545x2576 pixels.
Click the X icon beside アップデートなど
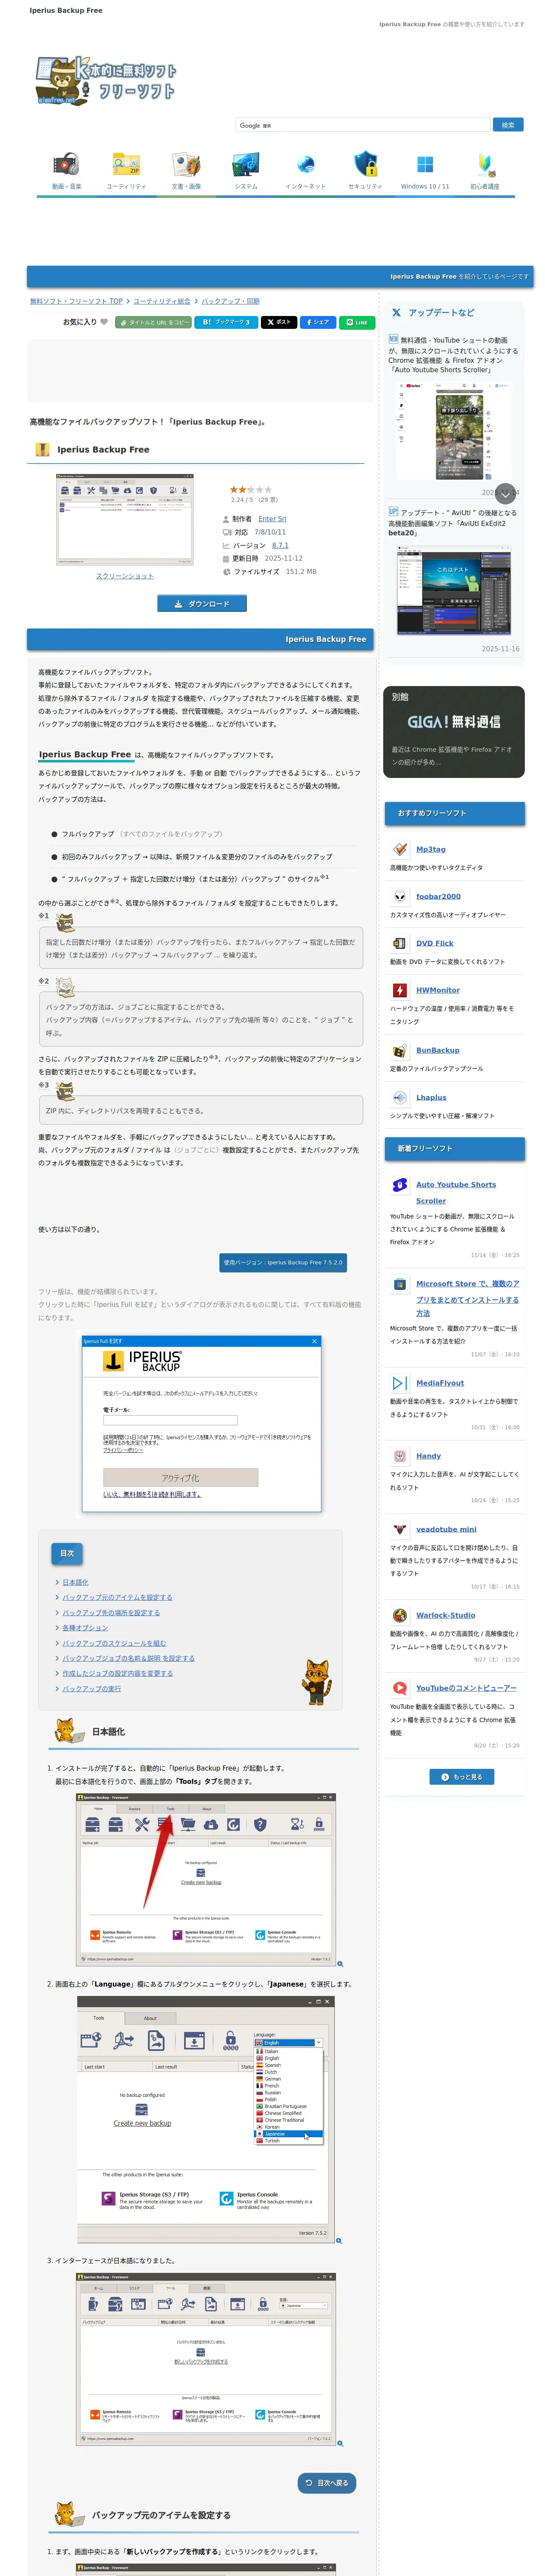tap(396, 313)
